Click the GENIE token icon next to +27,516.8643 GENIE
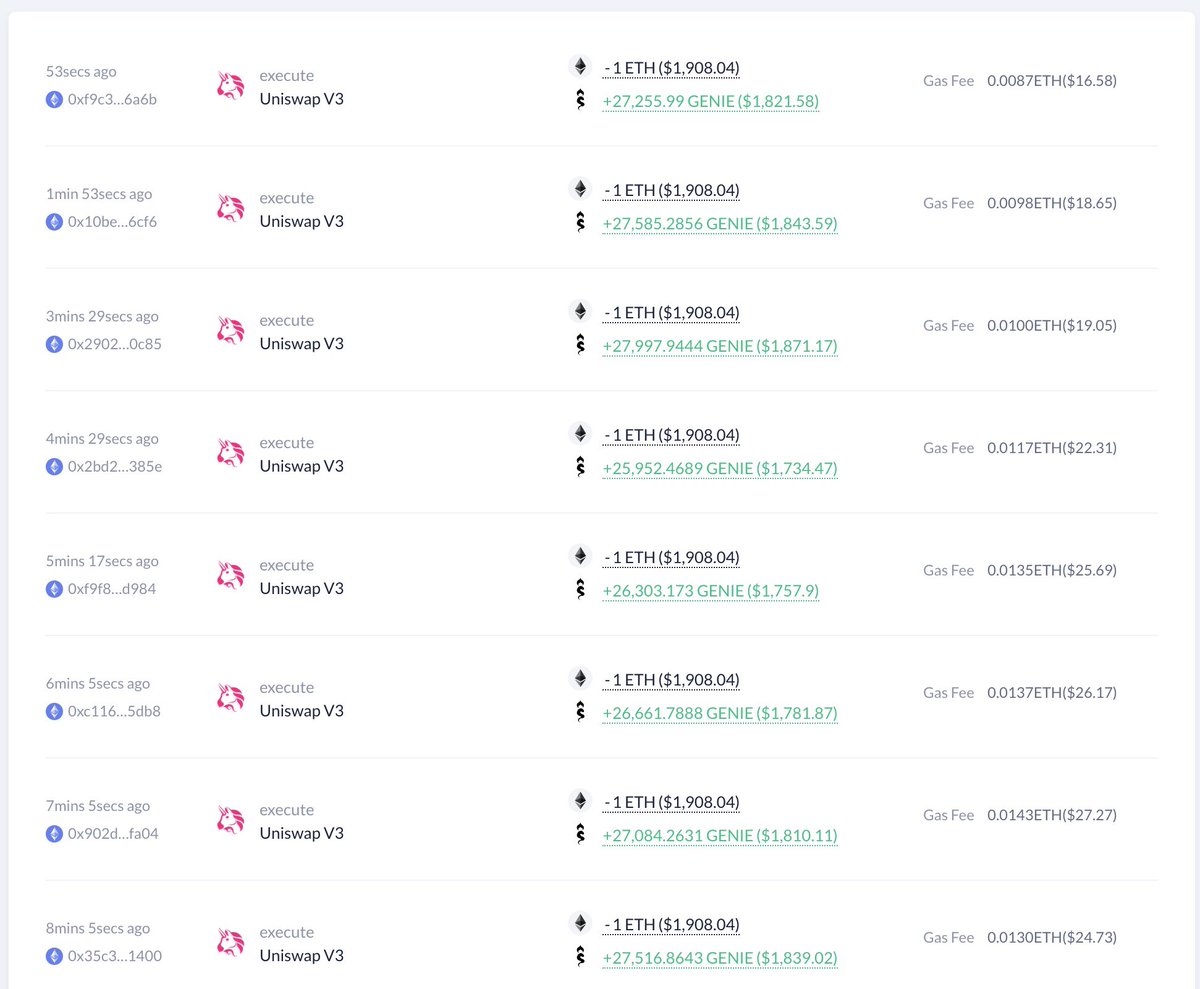1200x989 pixels. pos(580,957)
